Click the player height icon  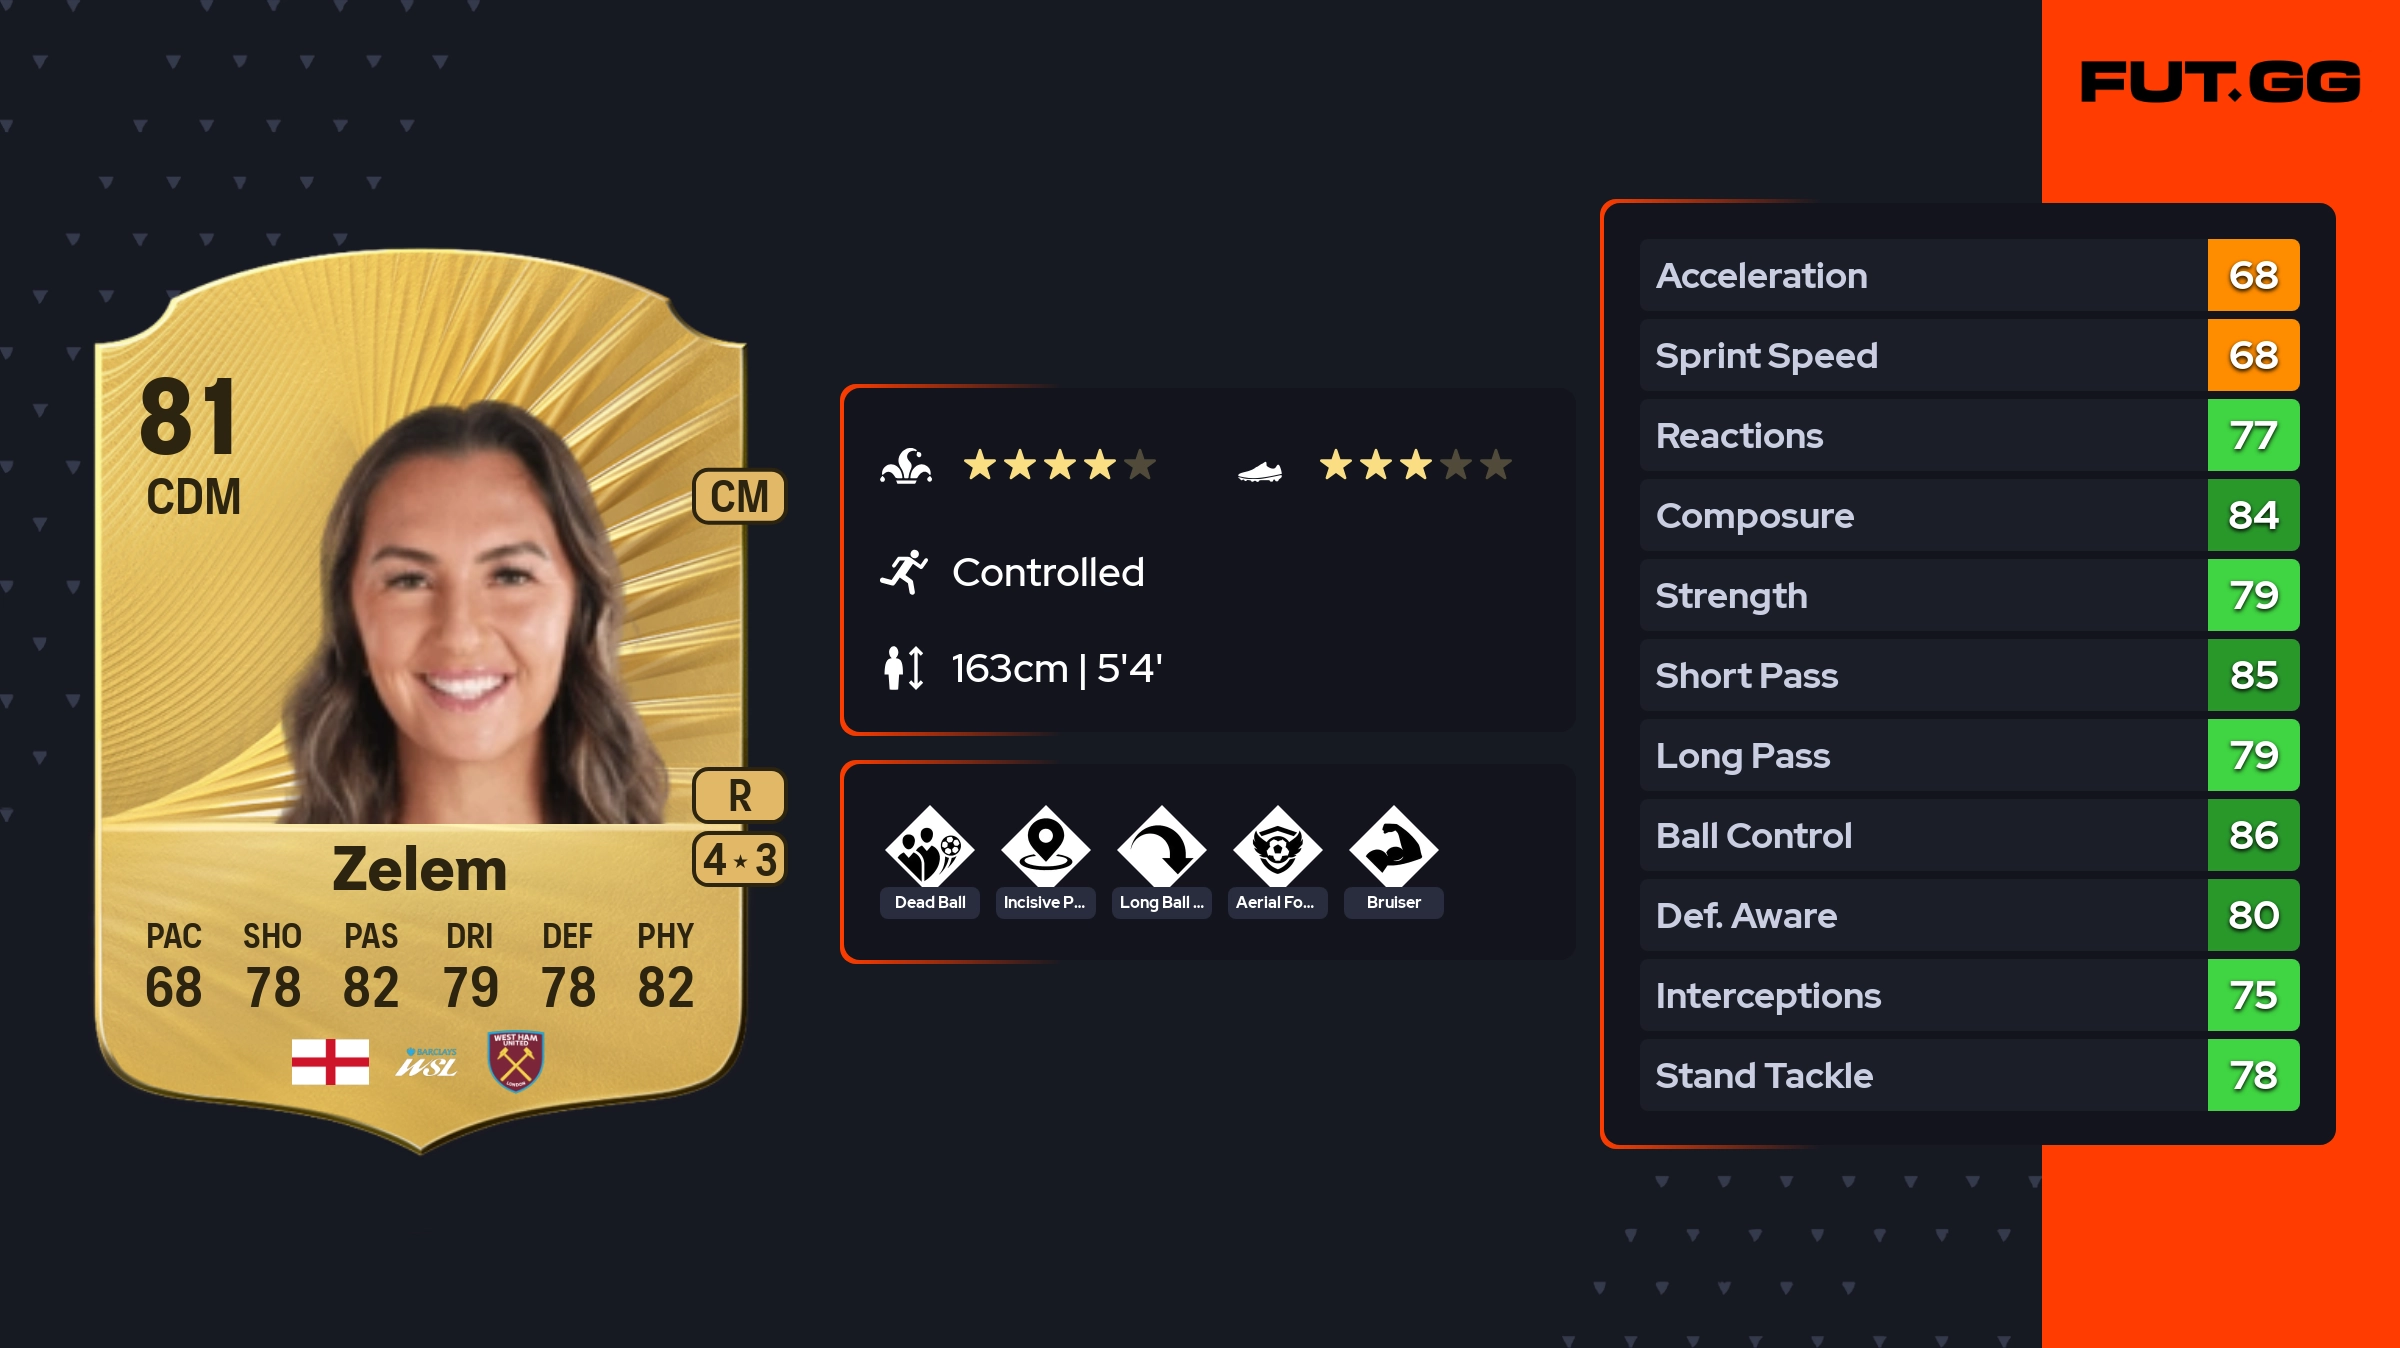pos(904,667)
